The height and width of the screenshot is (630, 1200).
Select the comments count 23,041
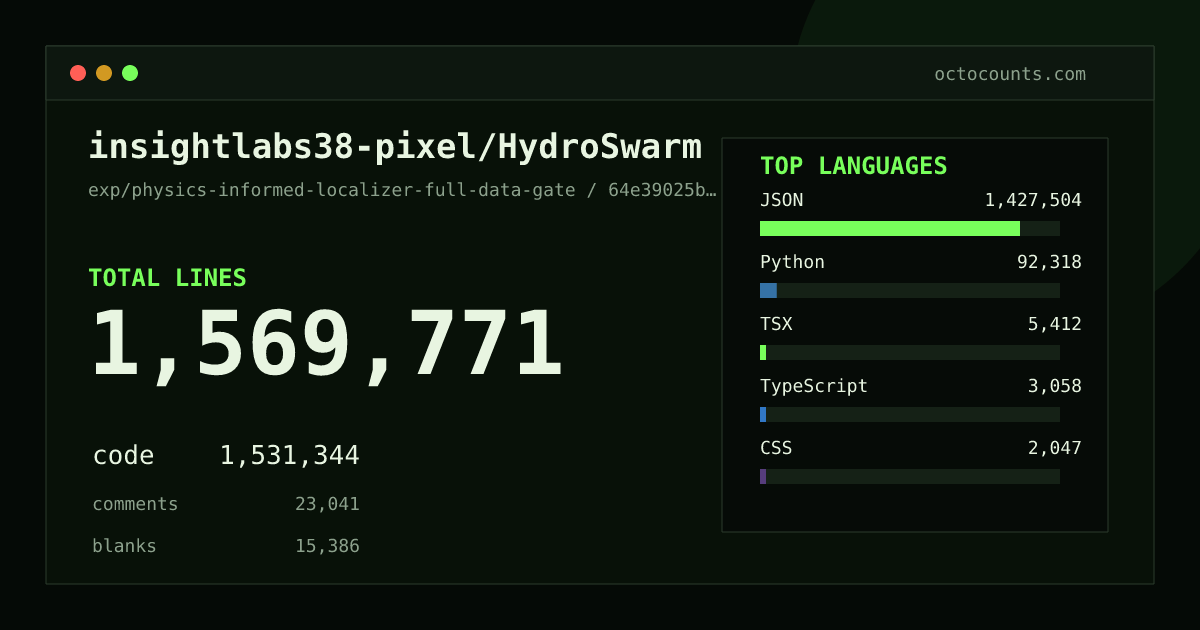click(327, 504)
